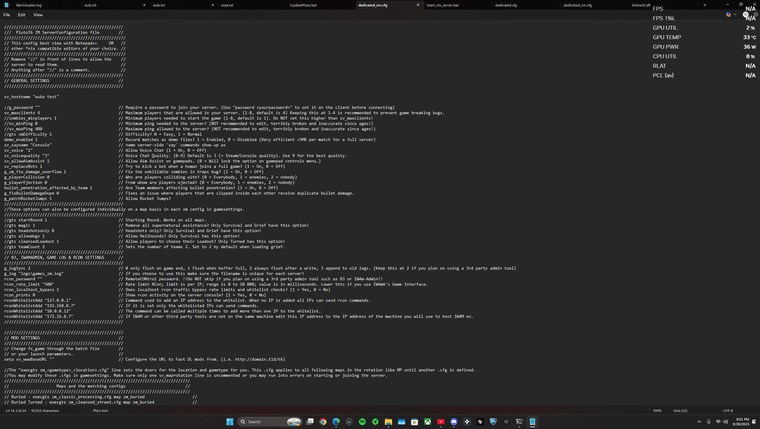Viewport: 760px width, 429px height.
Task: Switch to the start_zm_server.bat tab
Action: tap(443, 5)
